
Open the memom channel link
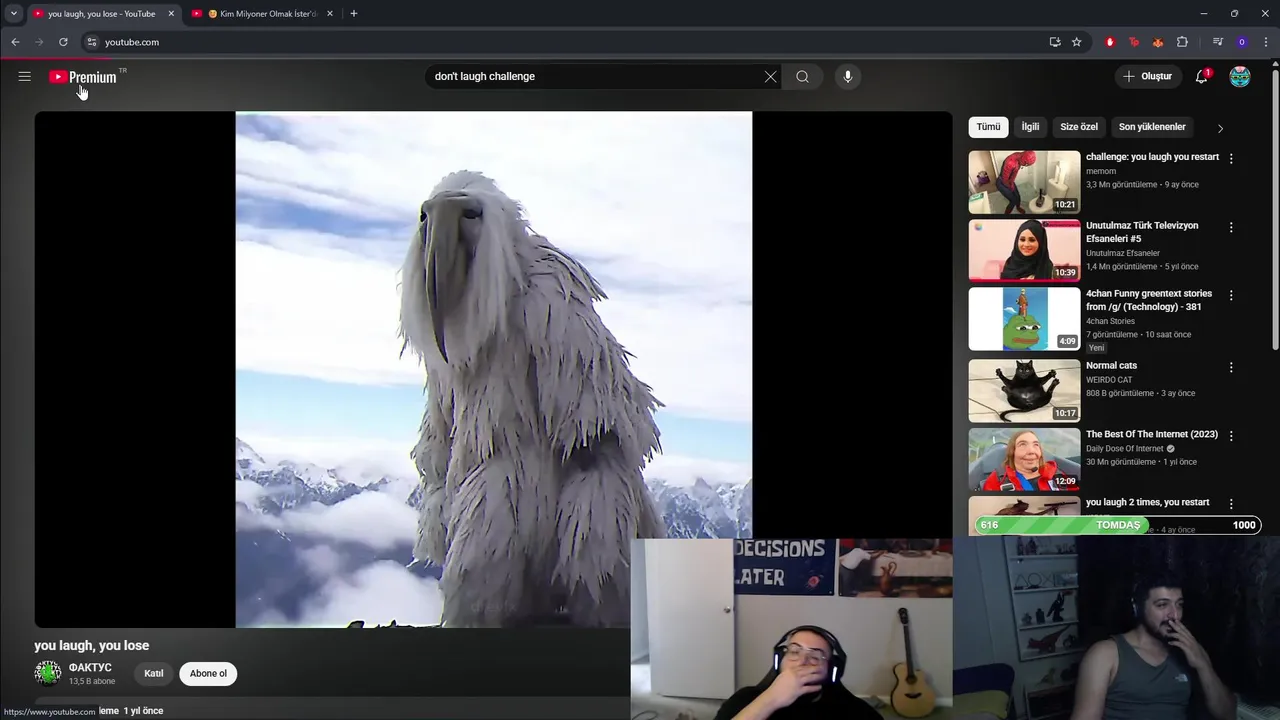[1101, 171]
